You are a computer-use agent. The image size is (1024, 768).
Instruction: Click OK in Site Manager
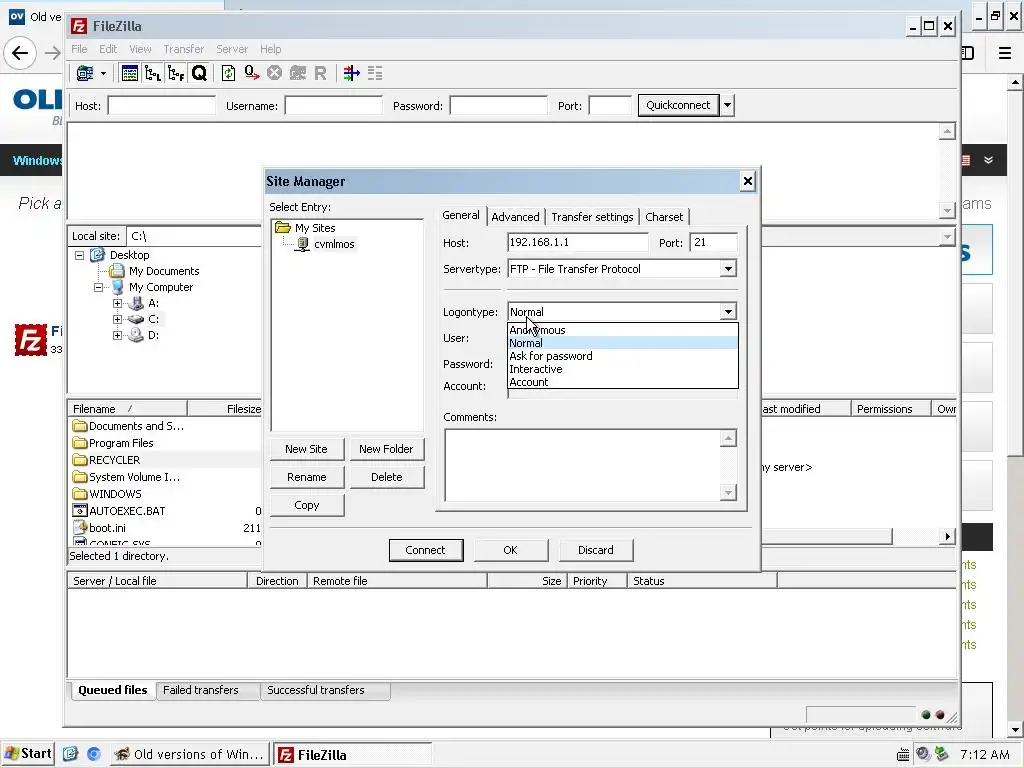coord(511,550)
